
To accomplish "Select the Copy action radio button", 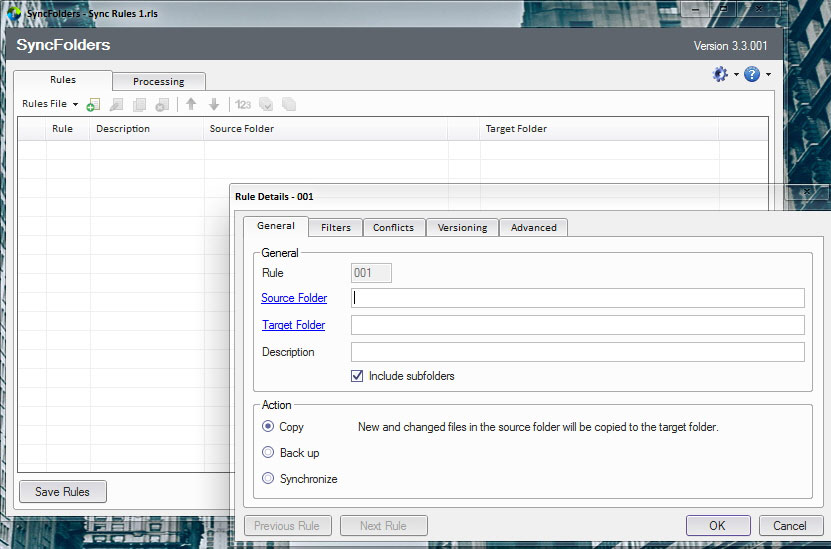I will pyautogui.click(x=268, y=426).
